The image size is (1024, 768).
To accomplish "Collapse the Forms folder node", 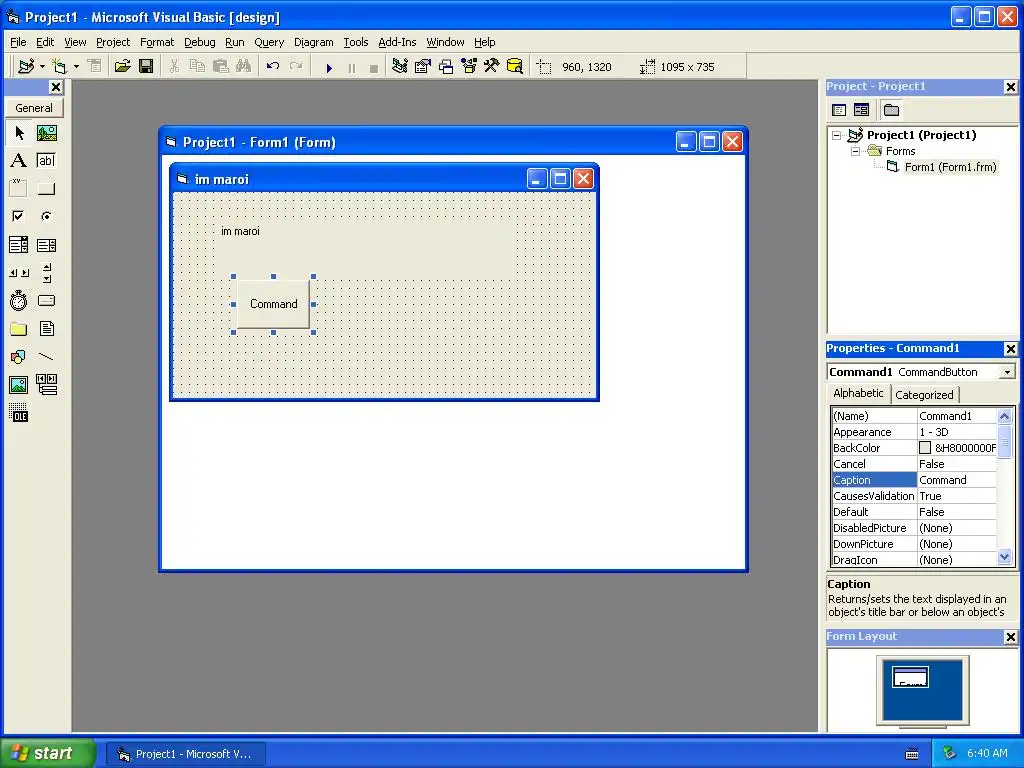I will [x=856, y=151].
